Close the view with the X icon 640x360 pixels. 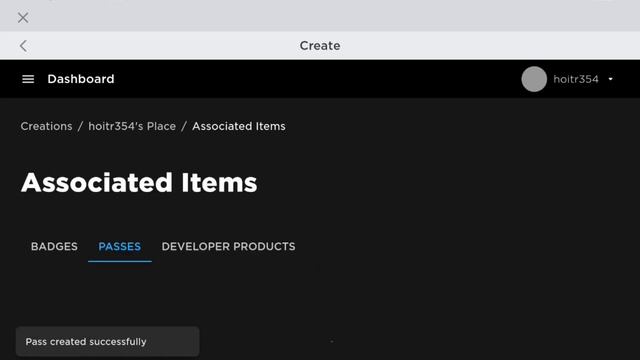(x=23, y=18)
